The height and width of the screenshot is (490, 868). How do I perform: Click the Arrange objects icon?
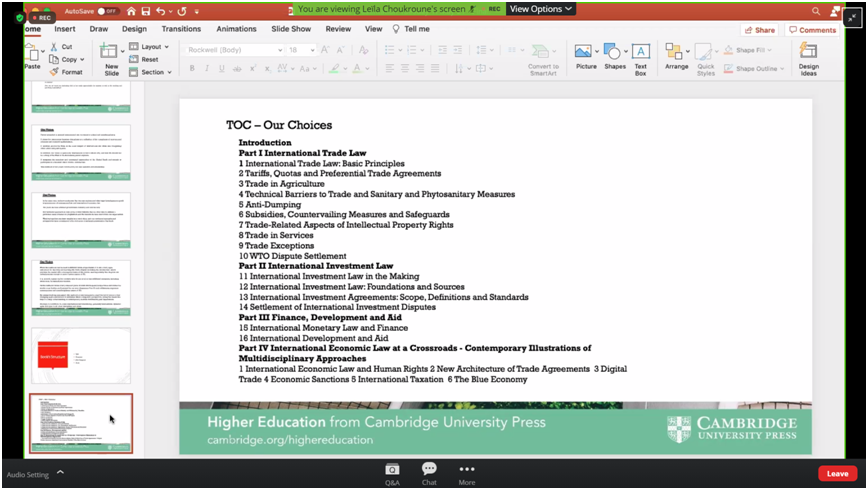pos(676,56)
